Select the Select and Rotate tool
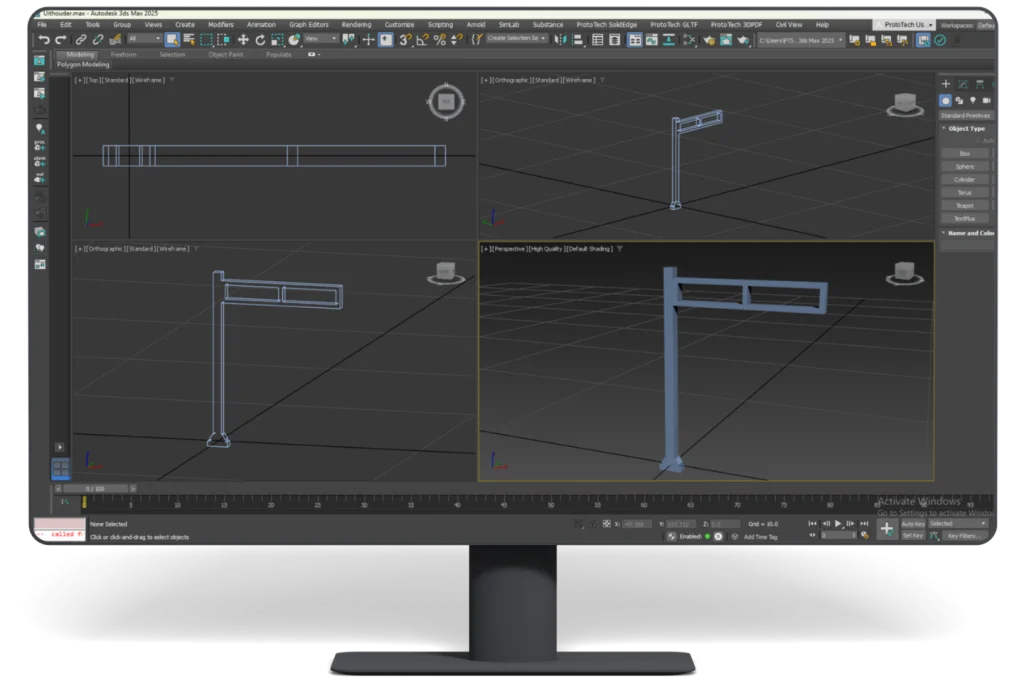Image resolution: width=1024 pixels, height=683 pixels. click(x=260, y=40)
